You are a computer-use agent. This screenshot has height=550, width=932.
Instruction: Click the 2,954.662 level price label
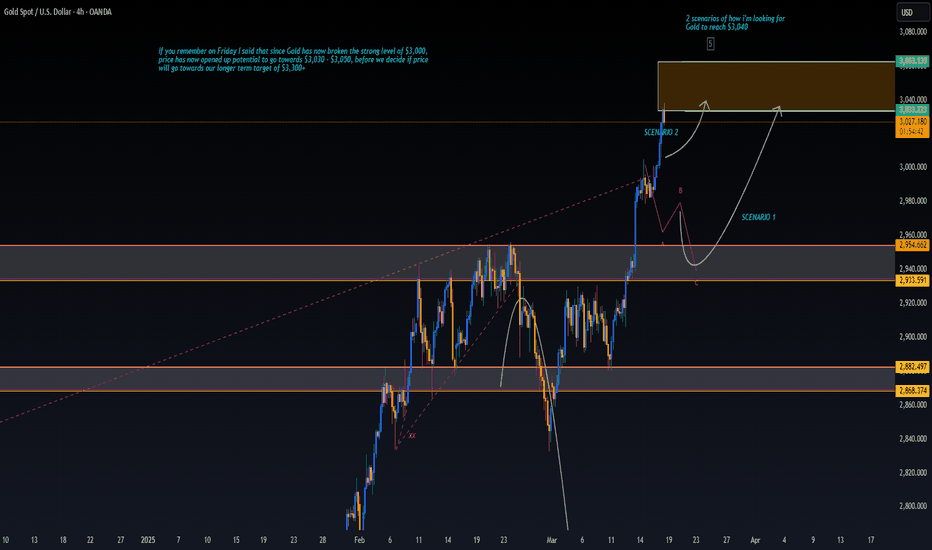point(912,245)
